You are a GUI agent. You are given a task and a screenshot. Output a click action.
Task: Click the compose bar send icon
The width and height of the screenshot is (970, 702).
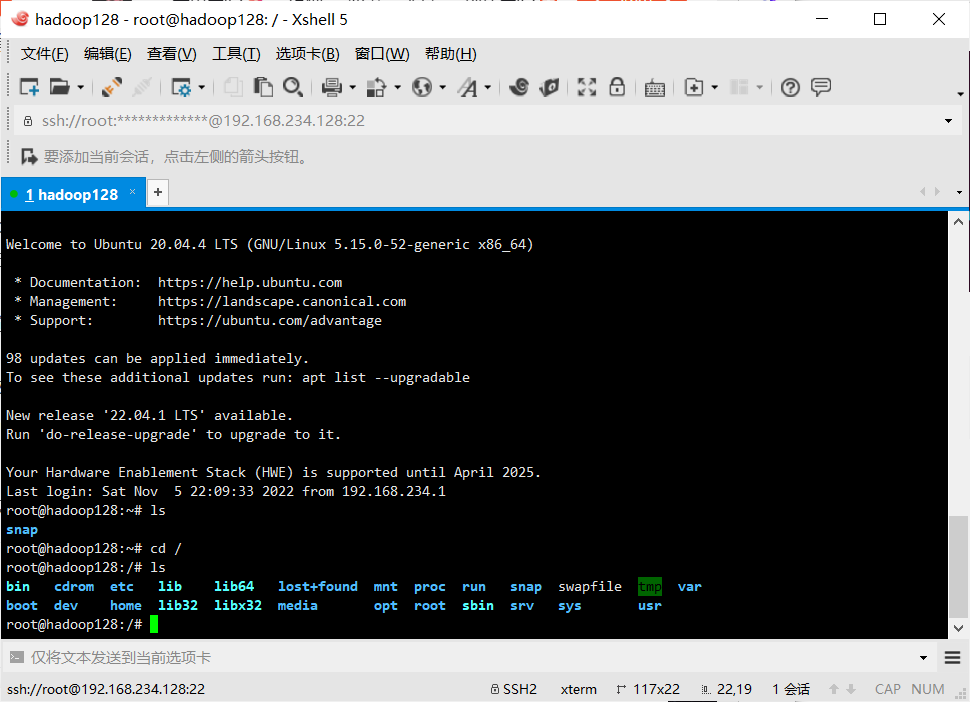tap(17, 657)
